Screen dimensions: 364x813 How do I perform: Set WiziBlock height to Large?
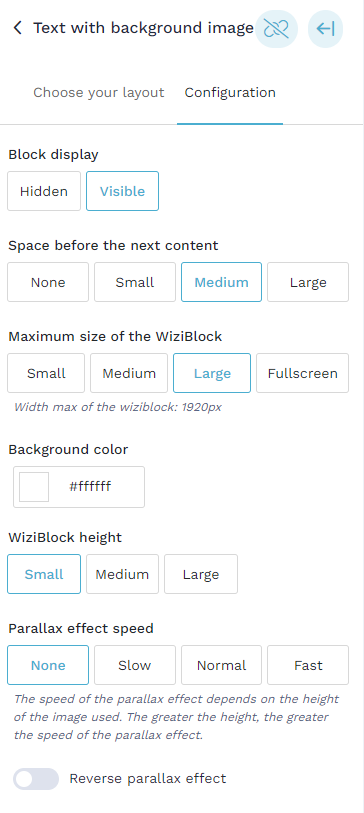pyautogui.click(x=201, y=574)
